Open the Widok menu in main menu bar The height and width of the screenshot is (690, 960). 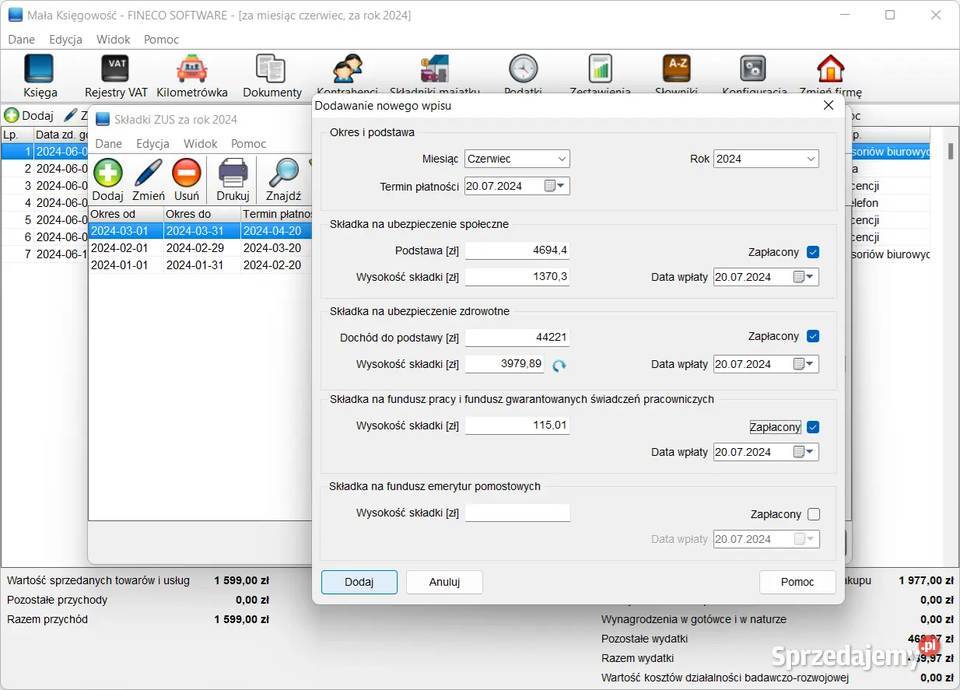coord(113,39)
